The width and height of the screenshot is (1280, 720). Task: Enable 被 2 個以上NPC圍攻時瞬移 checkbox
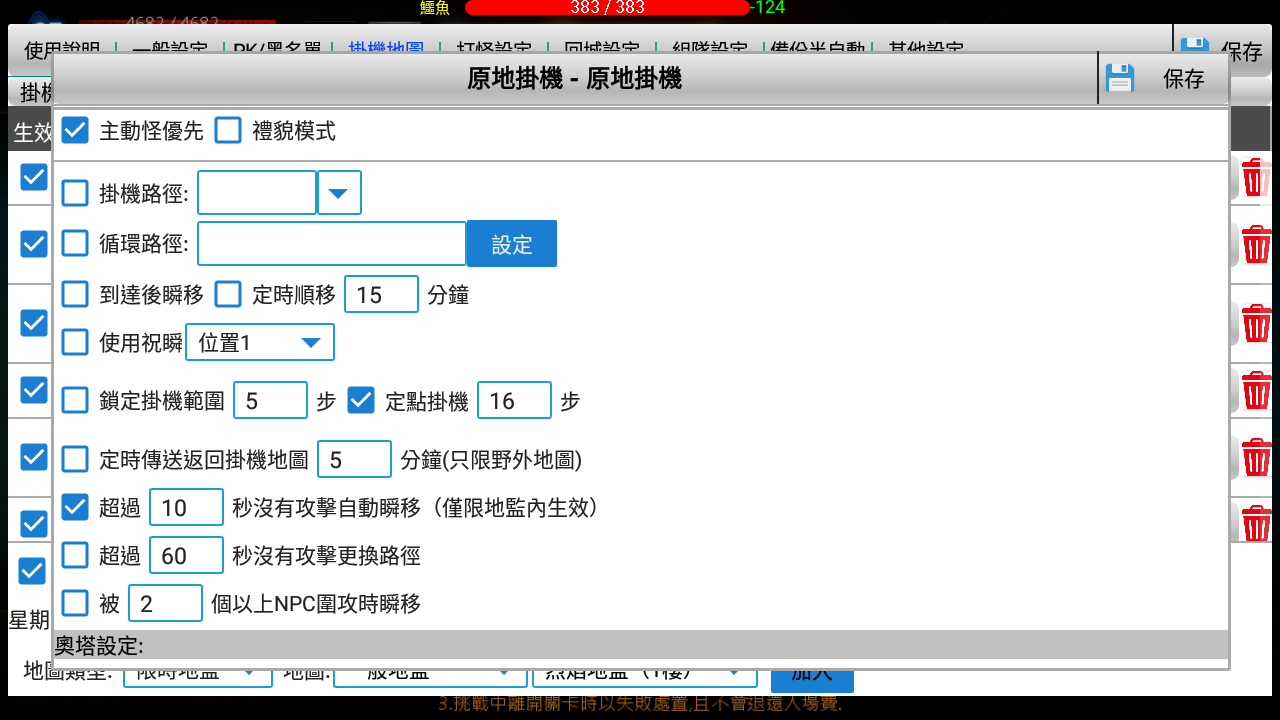[76, 603]
